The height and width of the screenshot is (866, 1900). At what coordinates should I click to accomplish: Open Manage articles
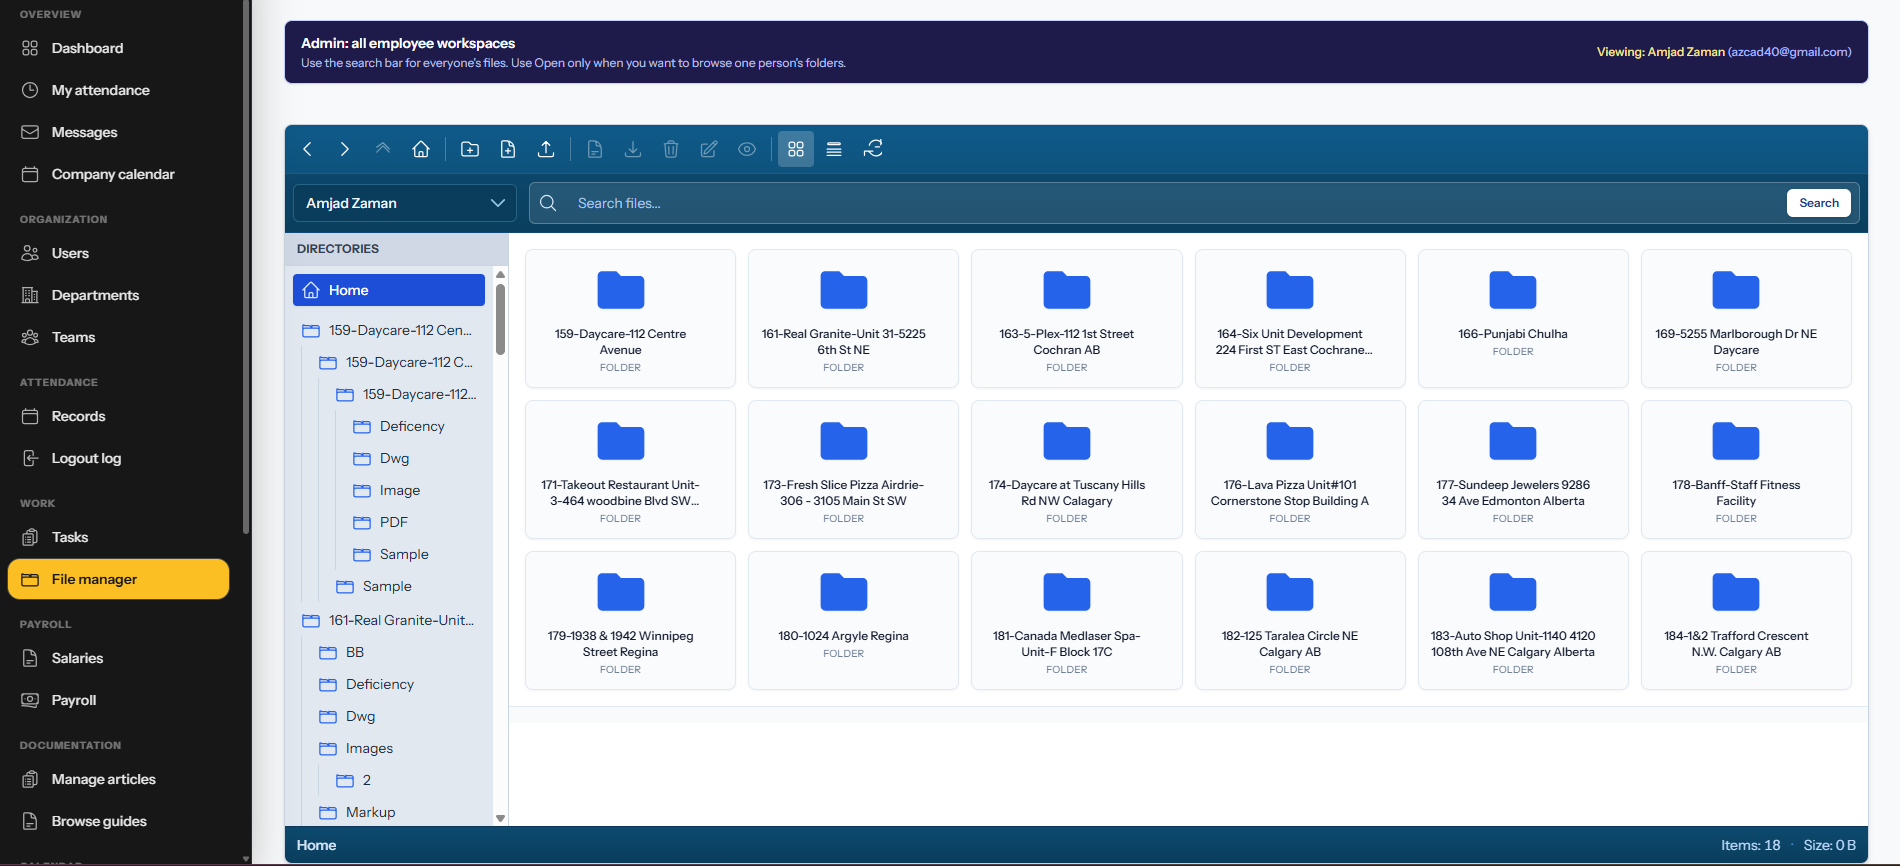click(x=118, y=779)
